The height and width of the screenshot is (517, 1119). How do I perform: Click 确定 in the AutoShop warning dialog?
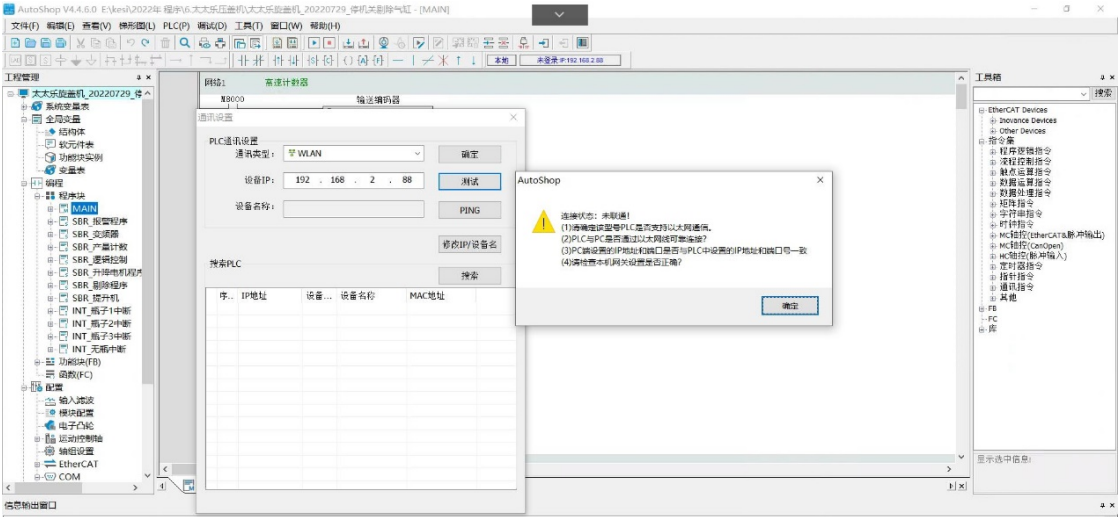coord(789,306)
